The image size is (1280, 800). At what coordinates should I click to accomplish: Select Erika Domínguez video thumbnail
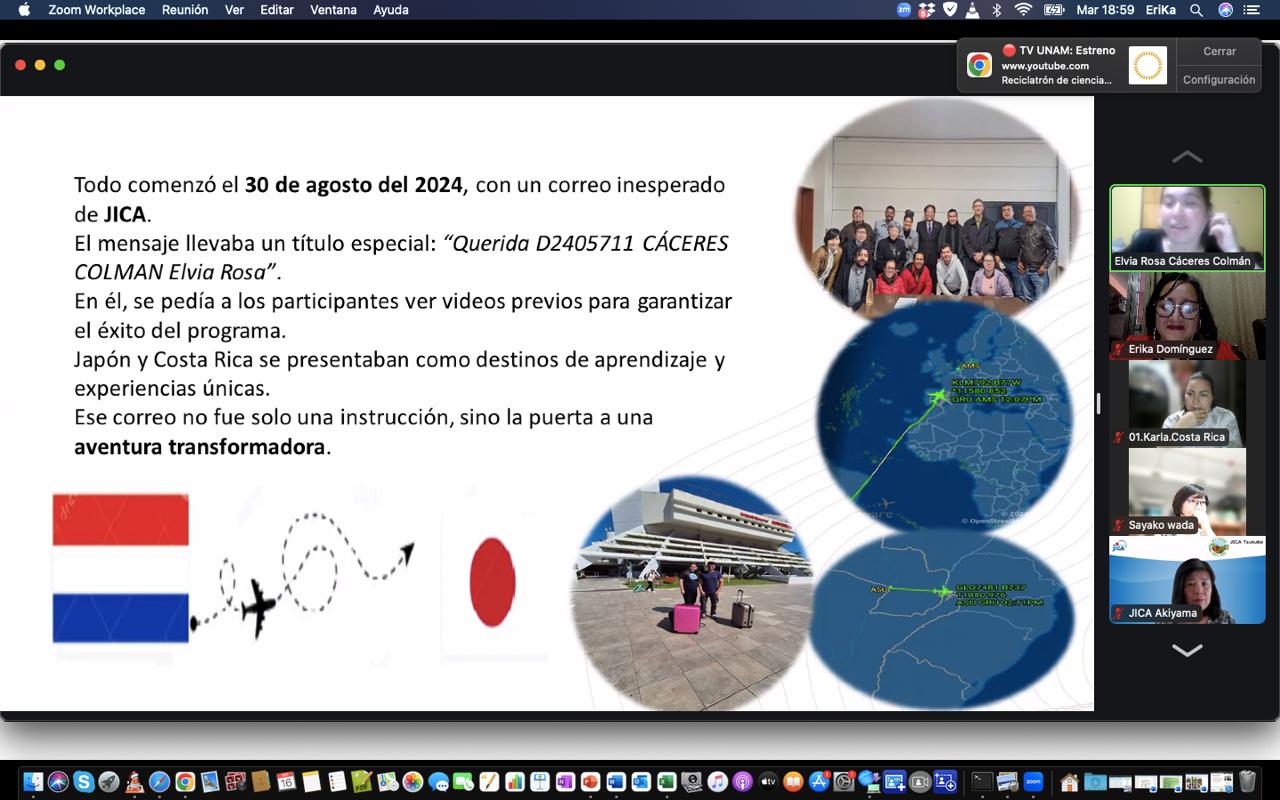coord(1187,316)
